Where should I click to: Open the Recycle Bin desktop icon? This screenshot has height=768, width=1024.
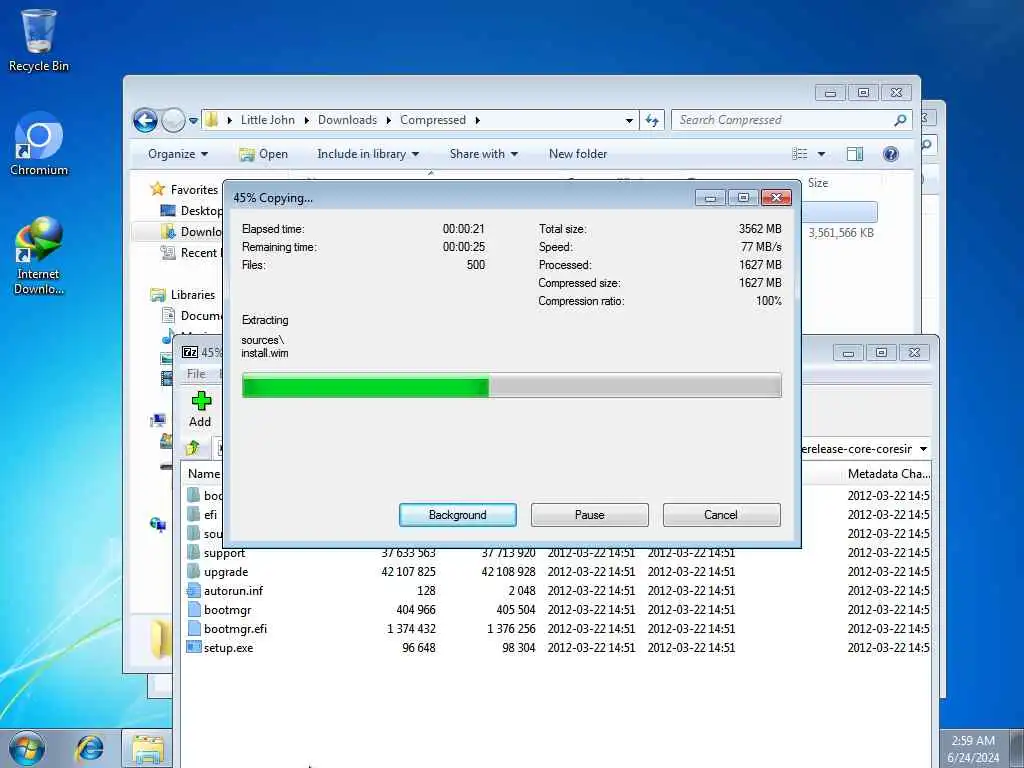[38, 40]
